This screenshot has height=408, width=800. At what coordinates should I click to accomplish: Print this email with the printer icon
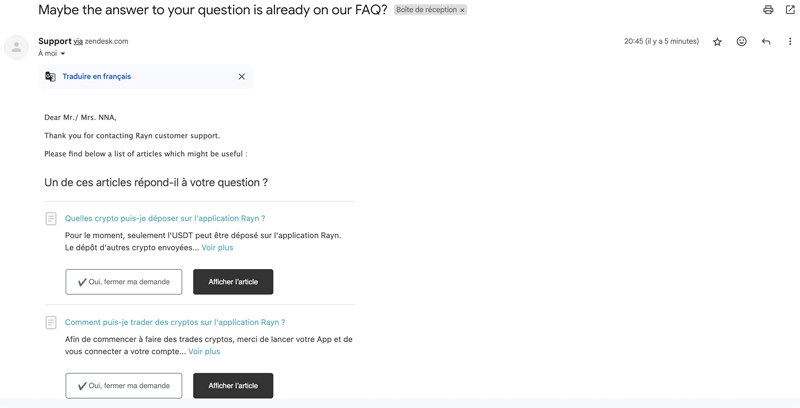(768, 10)
